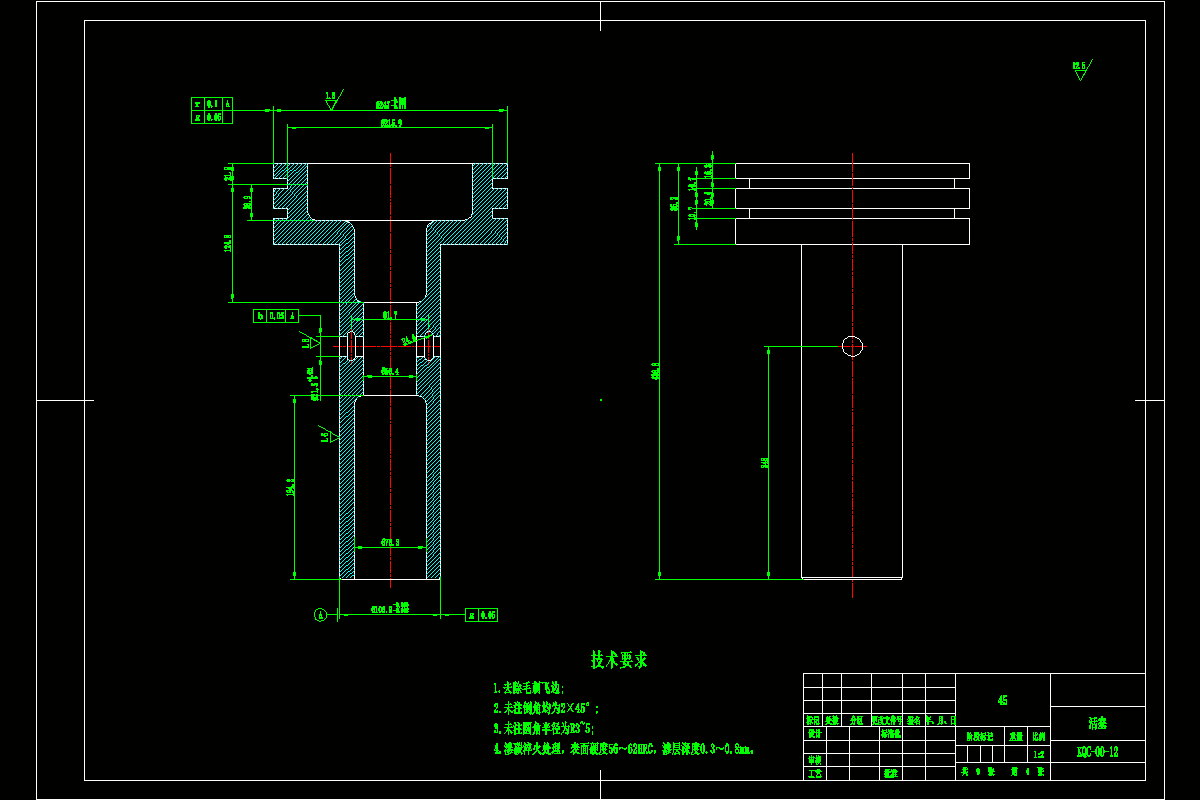Click the 设计 cell in title block

tap(814, 733)
